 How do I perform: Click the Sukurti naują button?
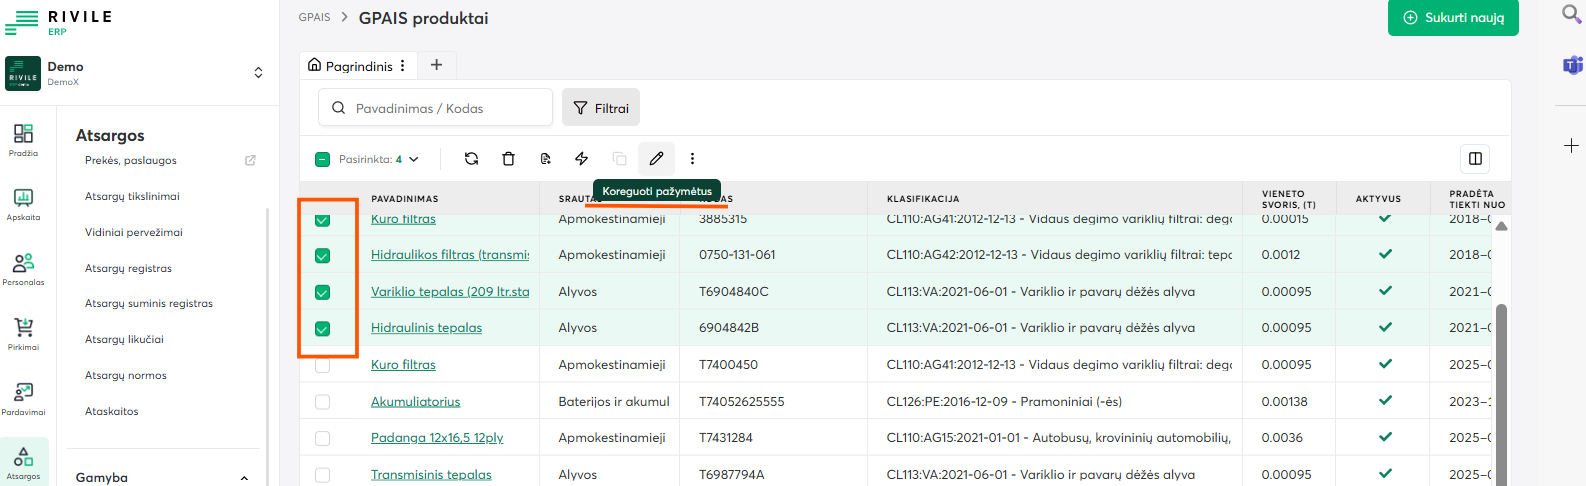[1453, 18]
